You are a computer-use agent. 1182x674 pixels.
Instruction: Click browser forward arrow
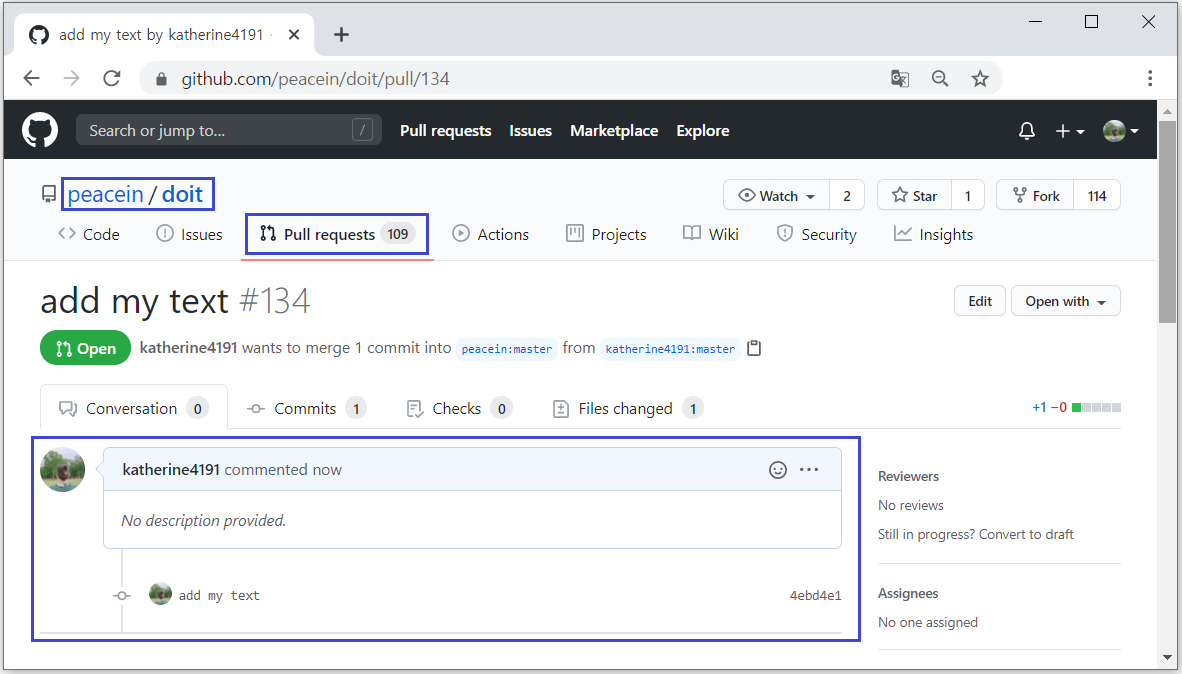(72, 78)
